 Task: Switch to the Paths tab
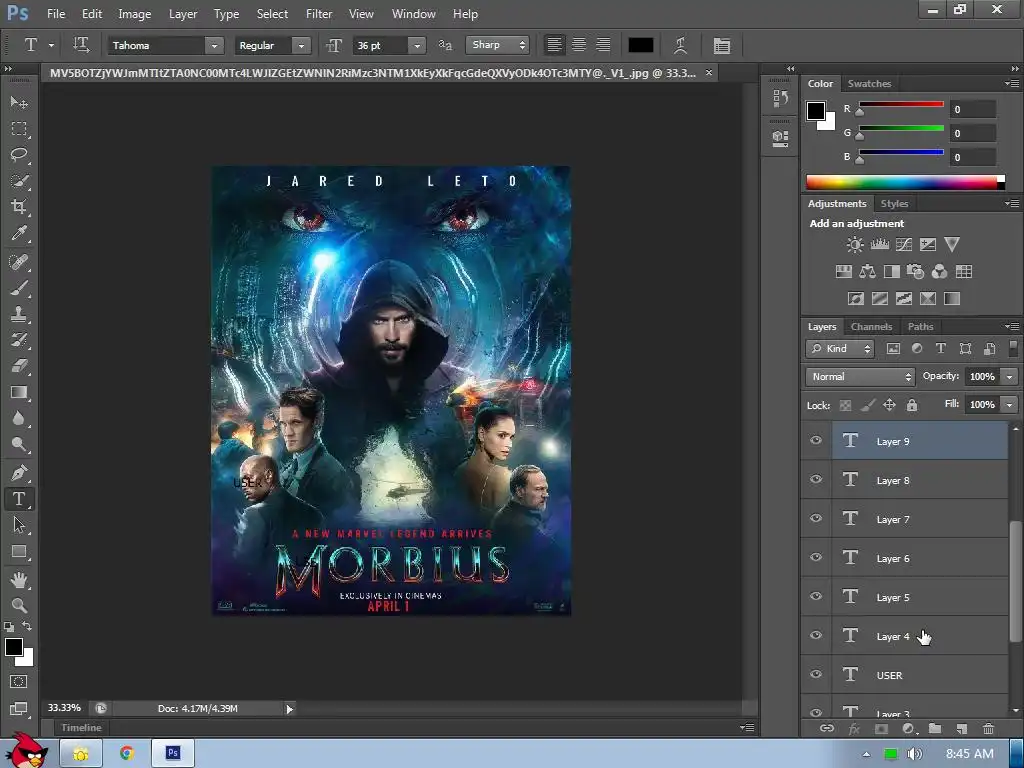tap(920, 327)
